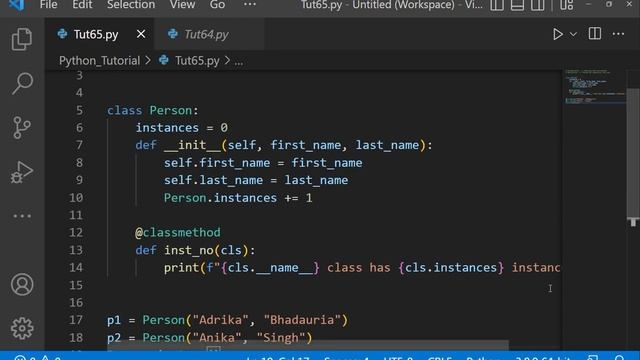Viewport: 640px width, 360px height.
Task: Open the Accounts menu in the activity bar
Action: (x=22, y=284)
